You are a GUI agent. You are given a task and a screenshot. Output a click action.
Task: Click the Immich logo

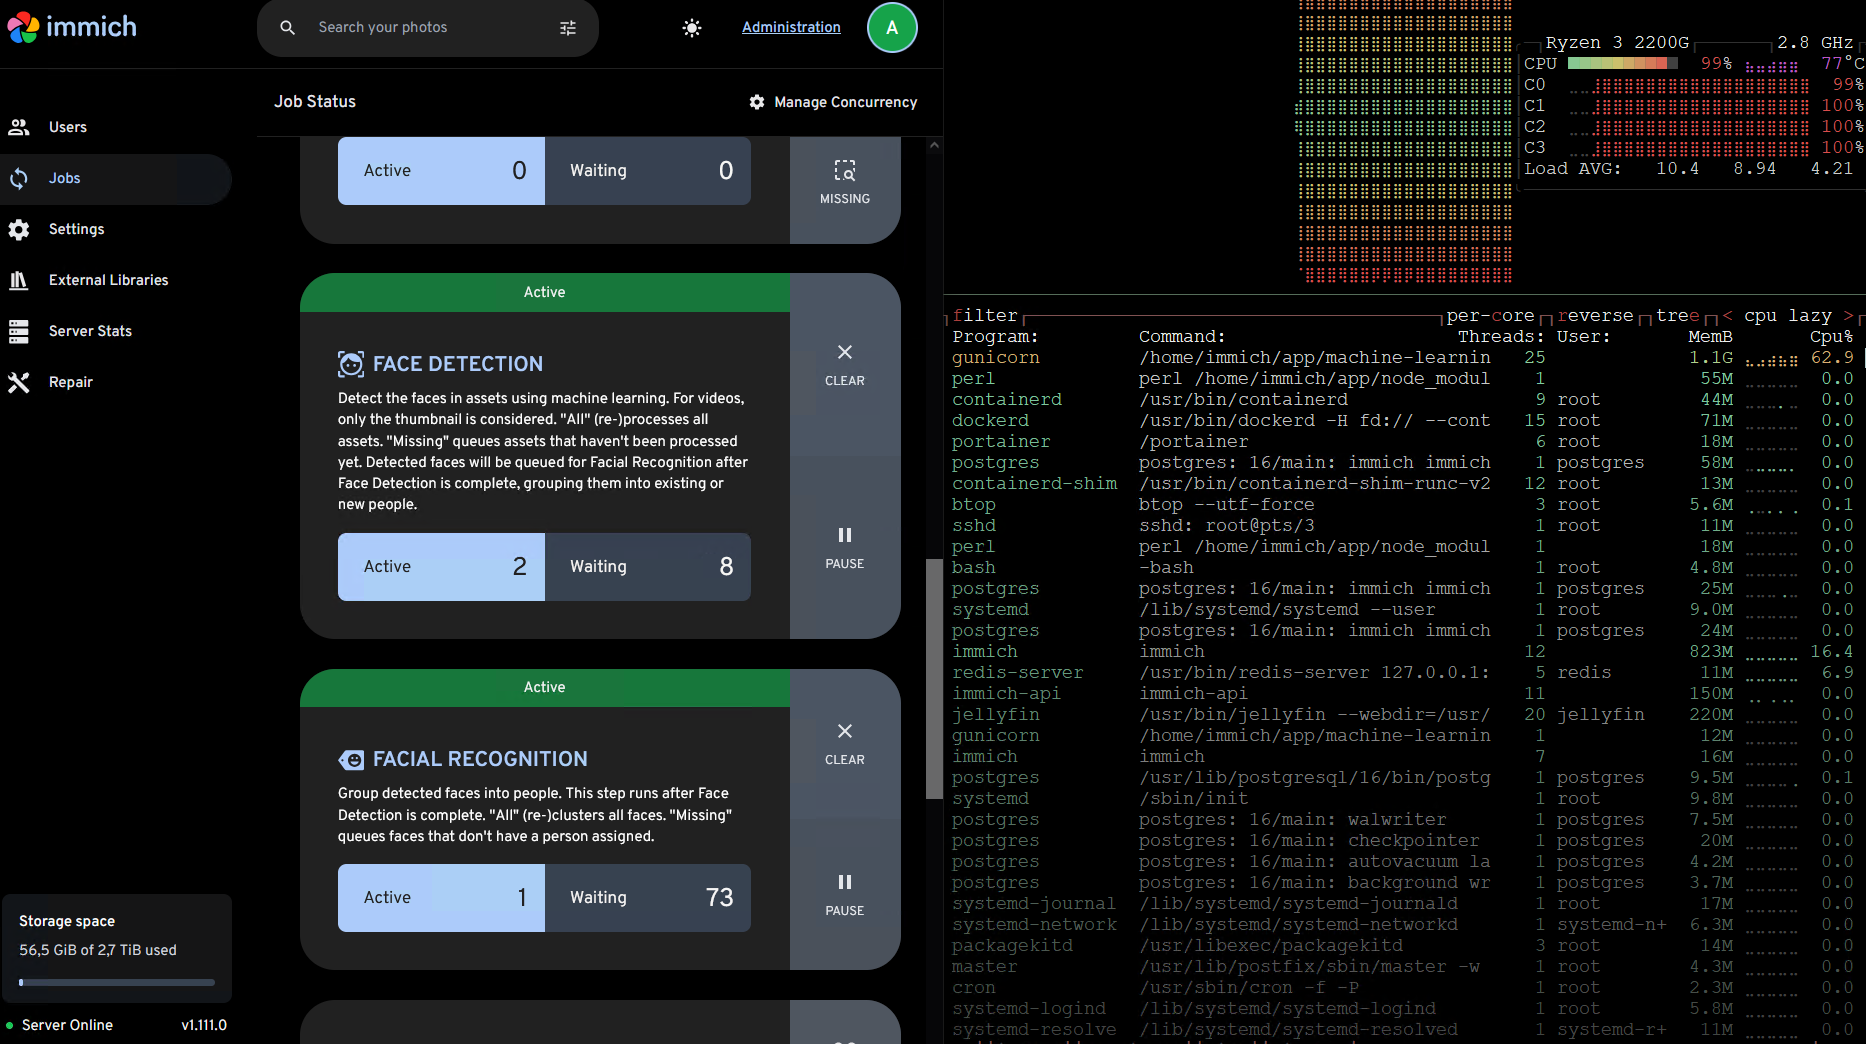[x=72, y=27]
